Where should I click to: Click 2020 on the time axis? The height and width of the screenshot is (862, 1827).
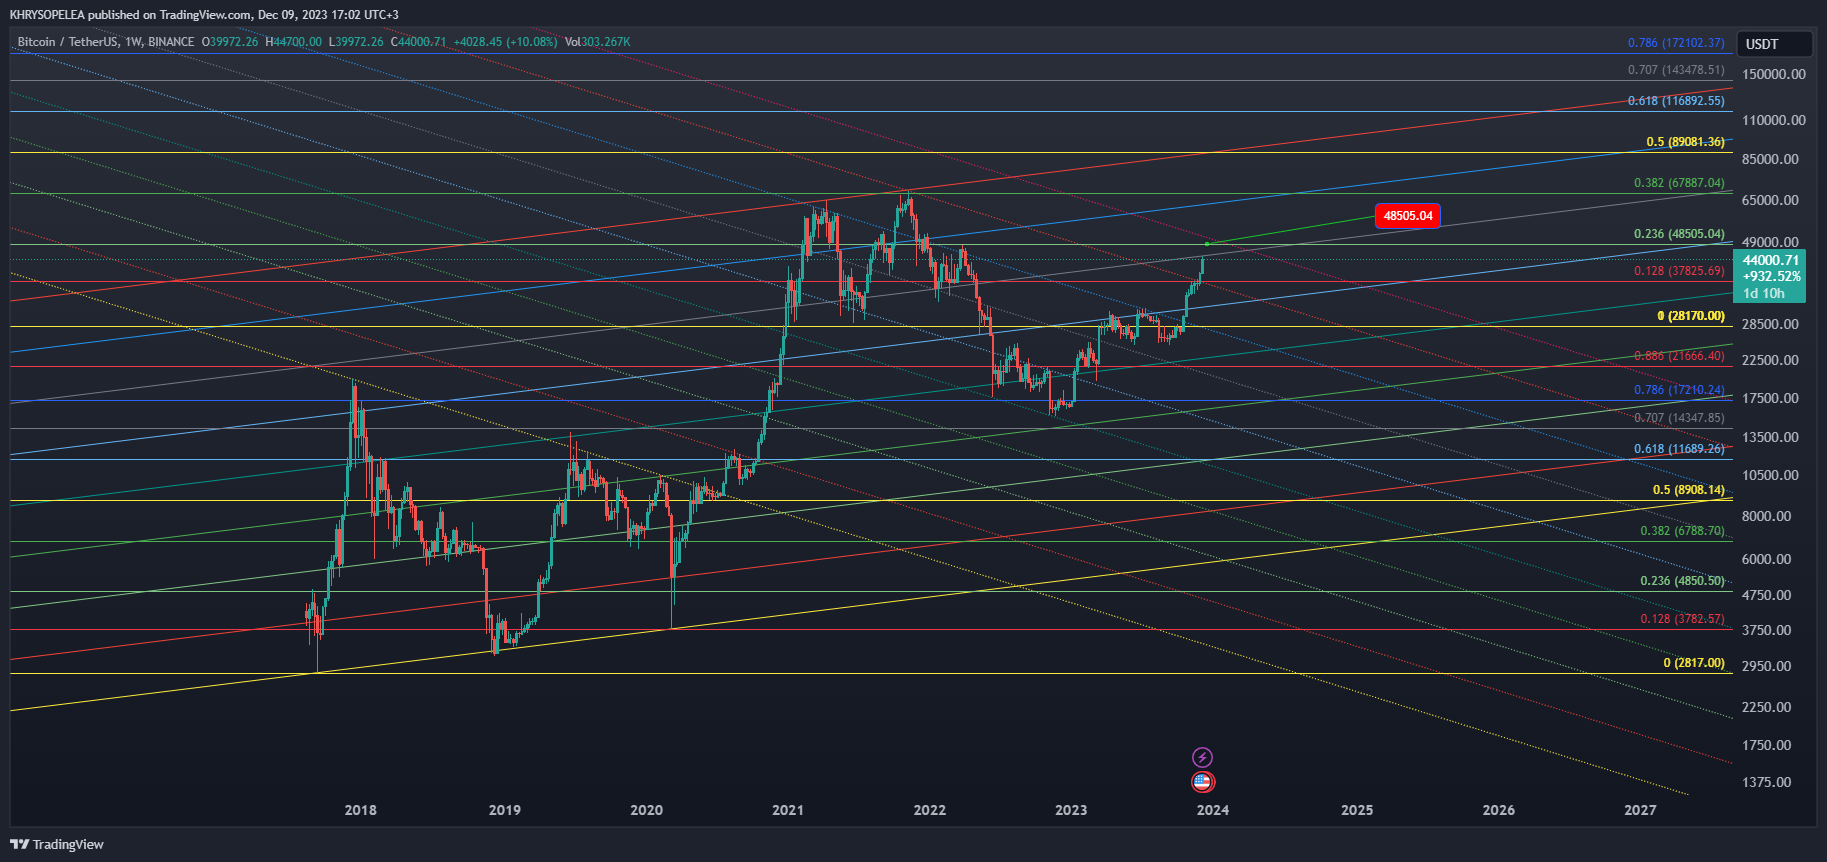[646, 810]
